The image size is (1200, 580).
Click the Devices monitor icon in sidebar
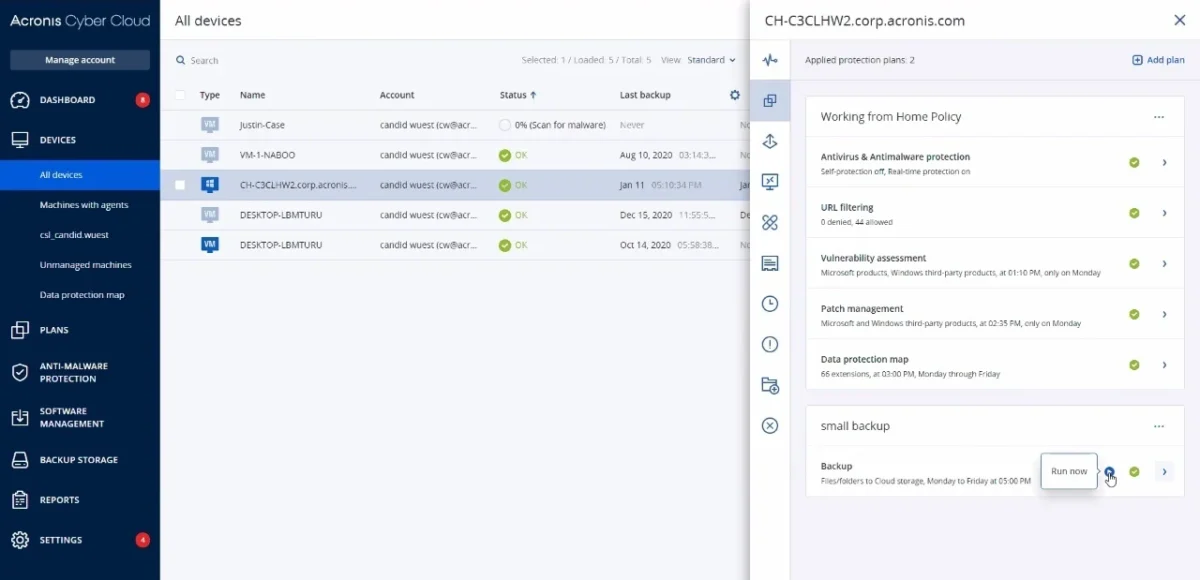click(x=20, y=140)
